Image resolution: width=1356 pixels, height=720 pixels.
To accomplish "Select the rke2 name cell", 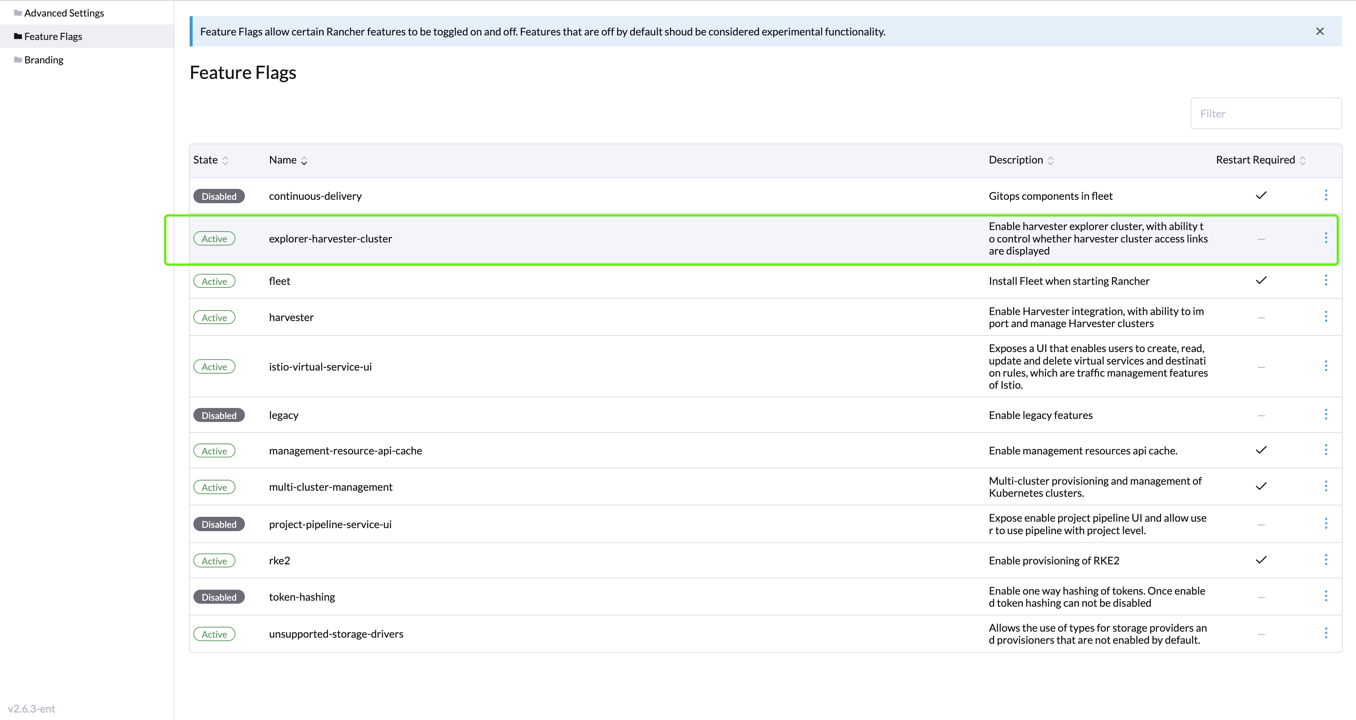I will (279, 561).
